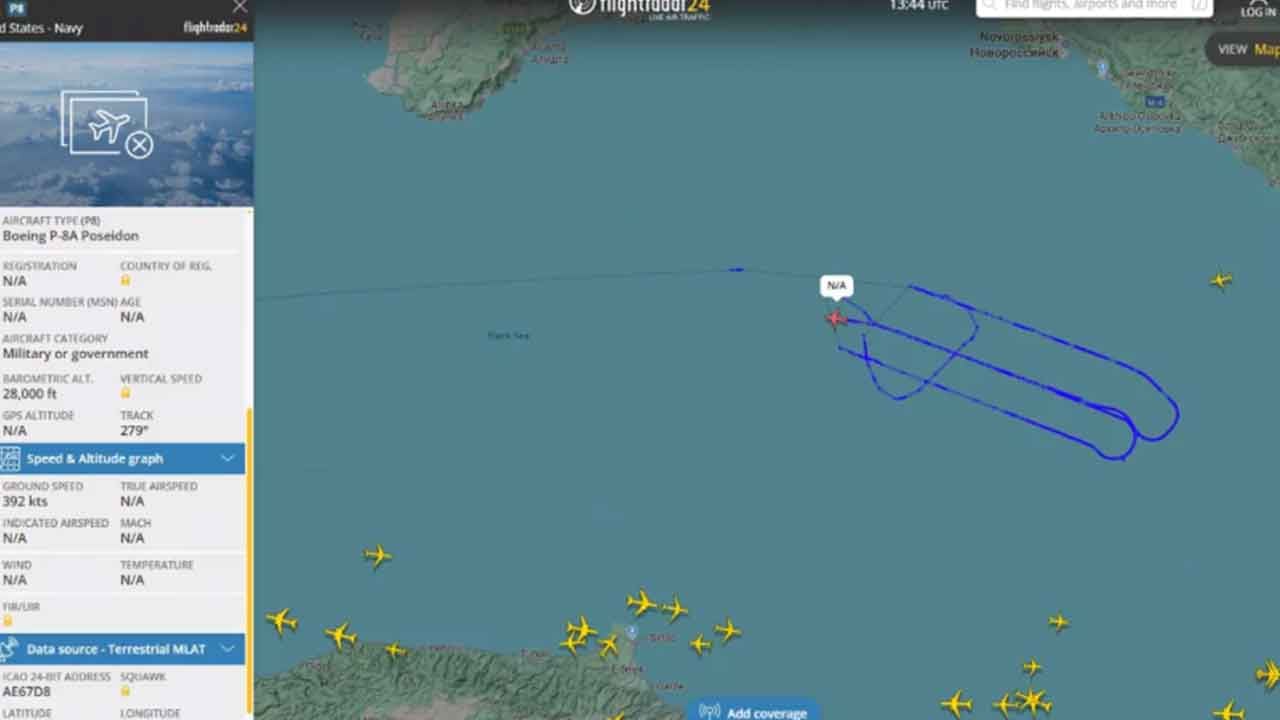Click the Add coverage button

click(753, 710)
